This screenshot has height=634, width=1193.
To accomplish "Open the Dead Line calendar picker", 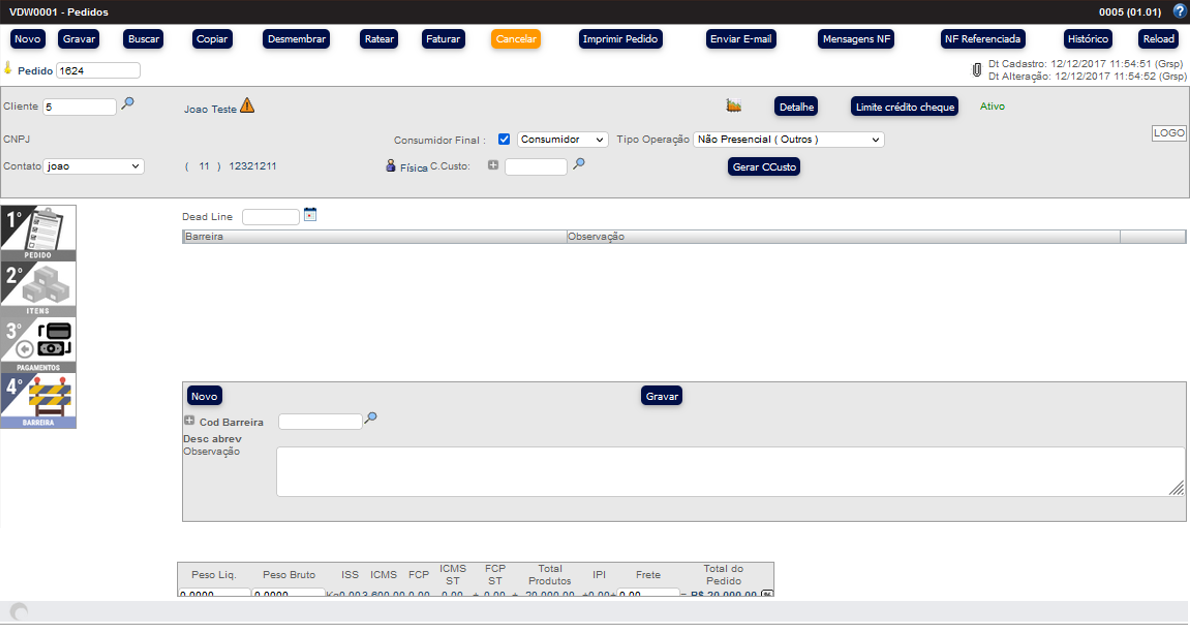I will (310, 215).
